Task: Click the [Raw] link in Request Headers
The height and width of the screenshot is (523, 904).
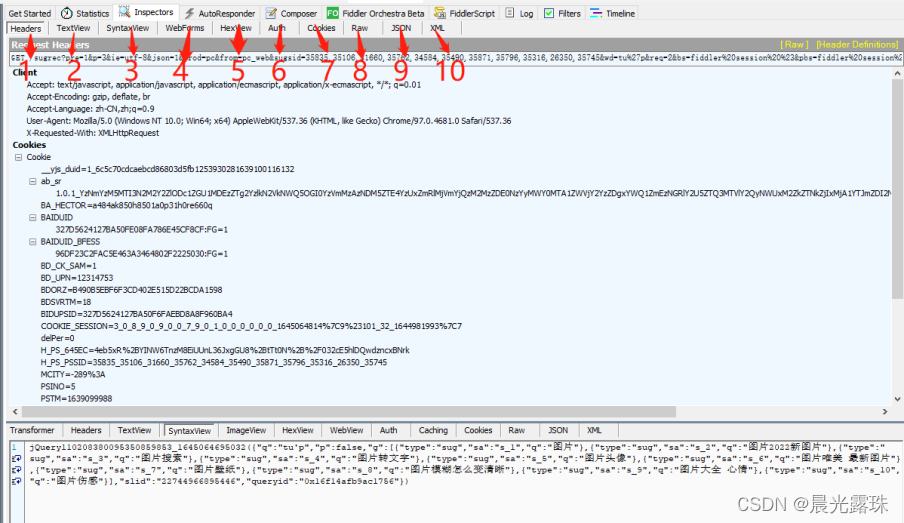Action: pos(794,44)
